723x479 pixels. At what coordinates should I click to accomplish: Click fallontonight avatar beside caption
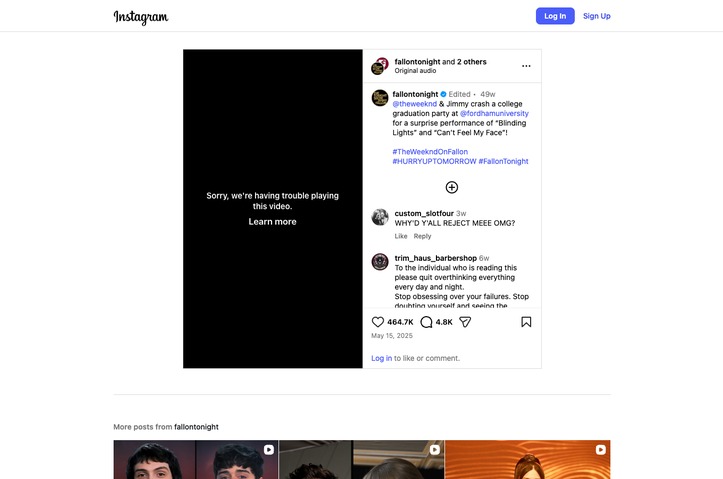coord(380,98)
